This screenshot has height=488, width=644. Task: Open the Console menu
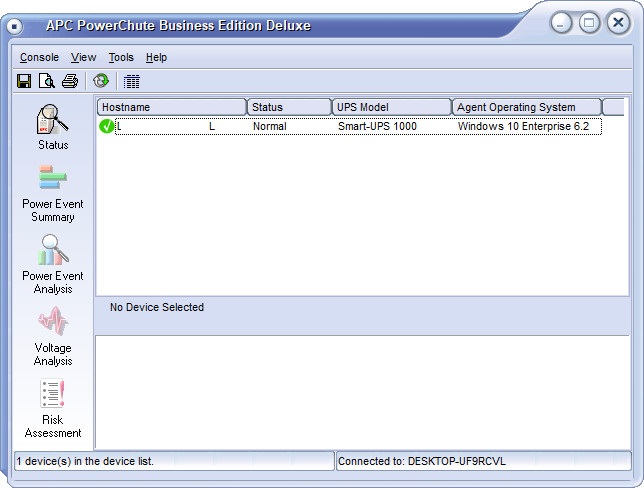point(39,58)
